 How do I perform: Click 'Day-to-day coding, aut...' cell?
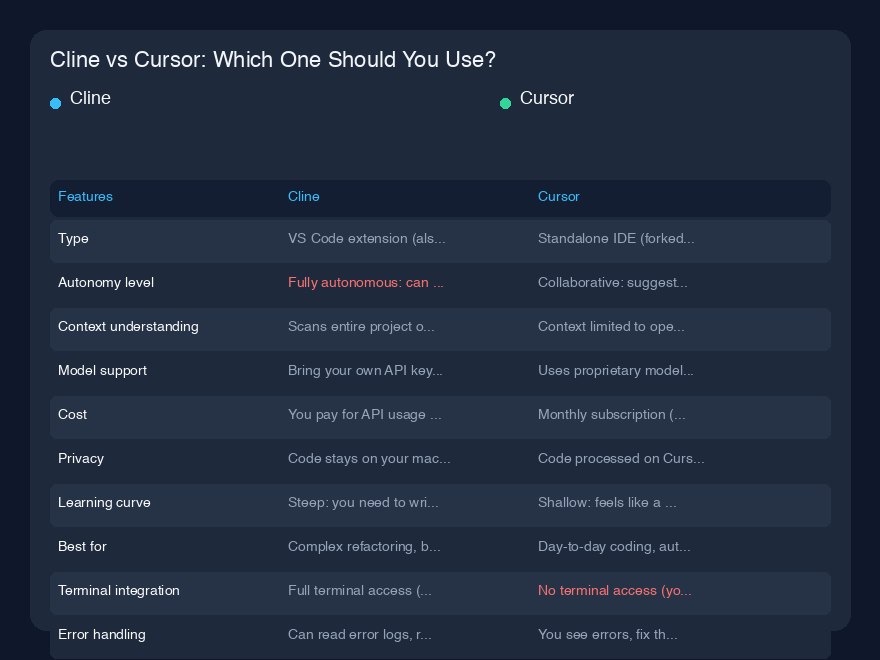pyautogui.click(x=614, y=547)
